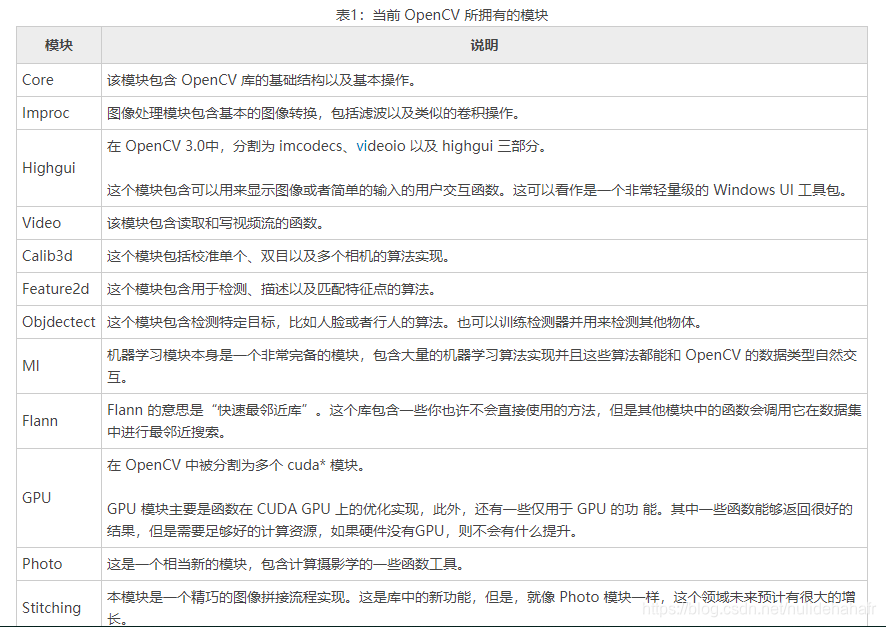Click the Stitching description about 图像拼接流程
886x627 pixels.
coord(481,607)
